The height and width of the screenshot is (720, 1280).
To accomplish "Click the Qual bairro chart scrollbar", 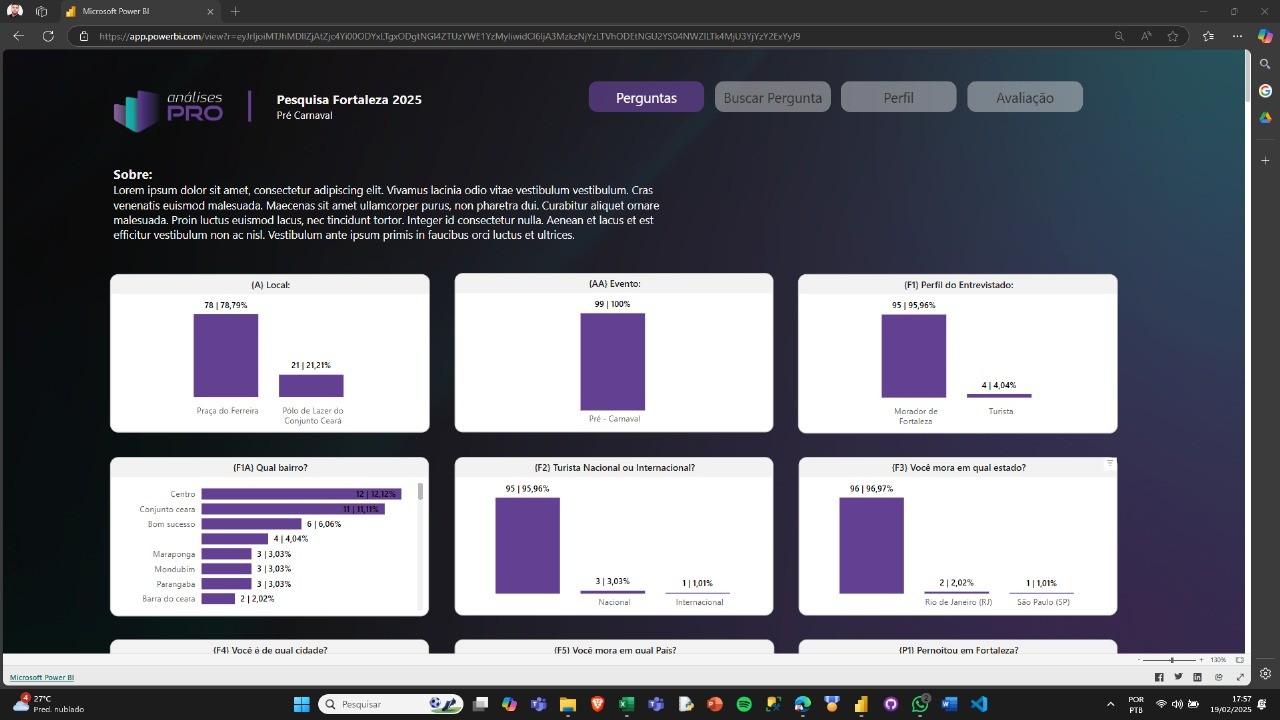I will (x=420, y=492).
